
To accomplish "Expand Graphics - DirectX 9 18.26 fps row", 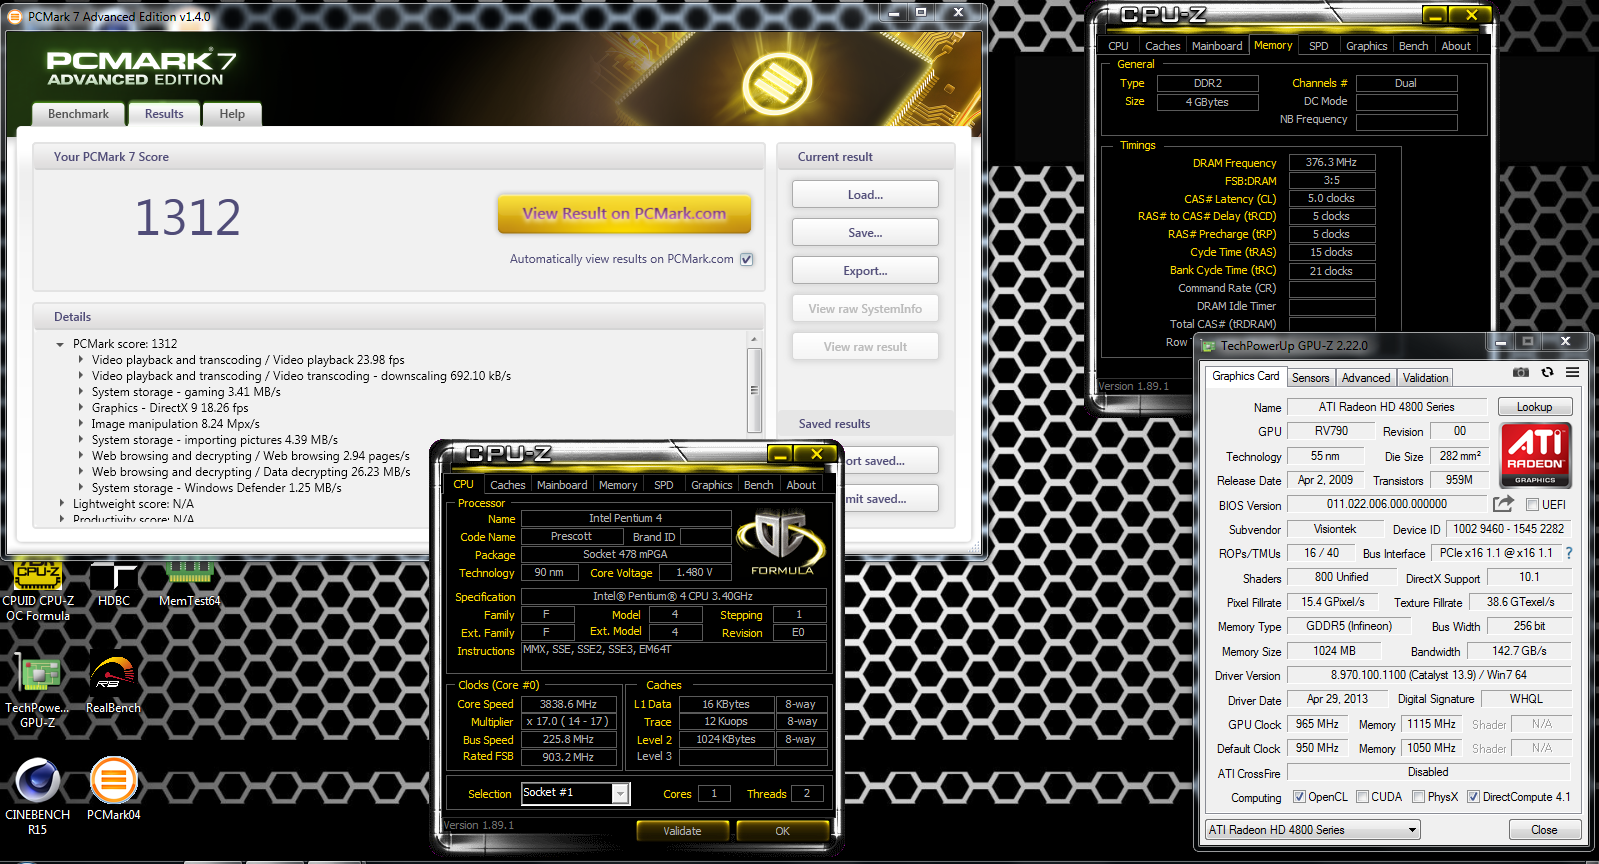I will click(x=81, y=408).
